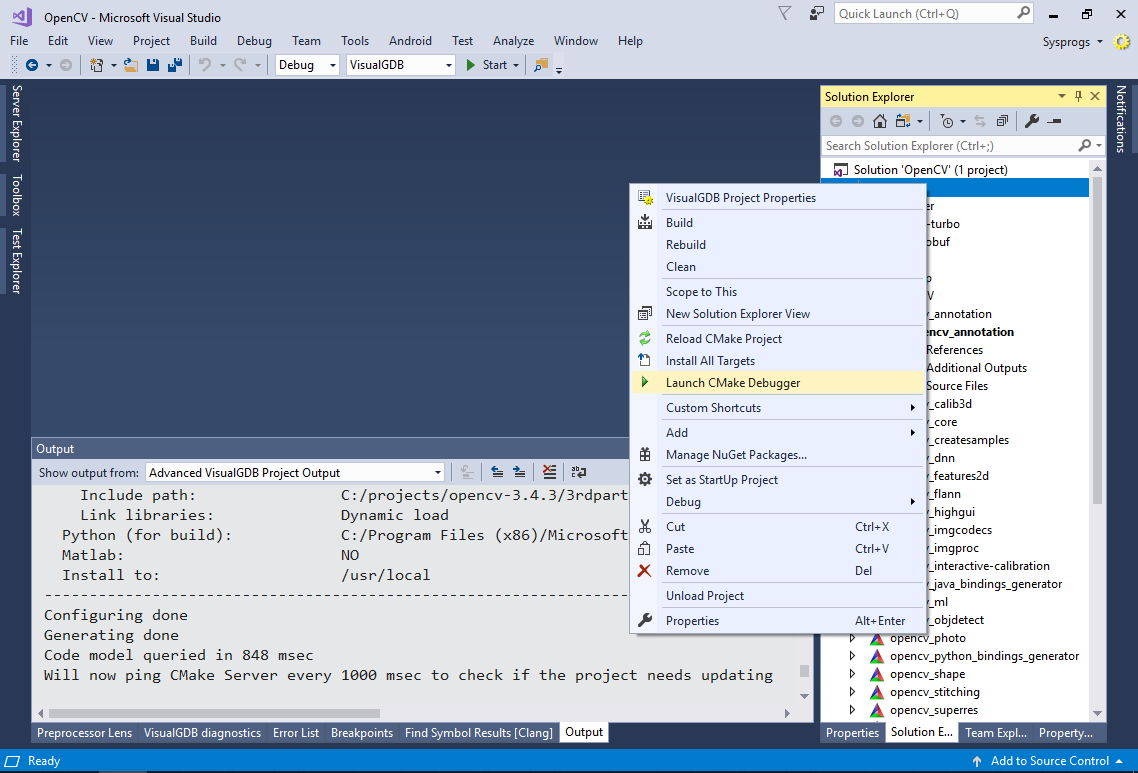Click the Open File folder icon
The width and height of the screenshot is (1138, 773).
pyautogui.click(x=131, y=65)
